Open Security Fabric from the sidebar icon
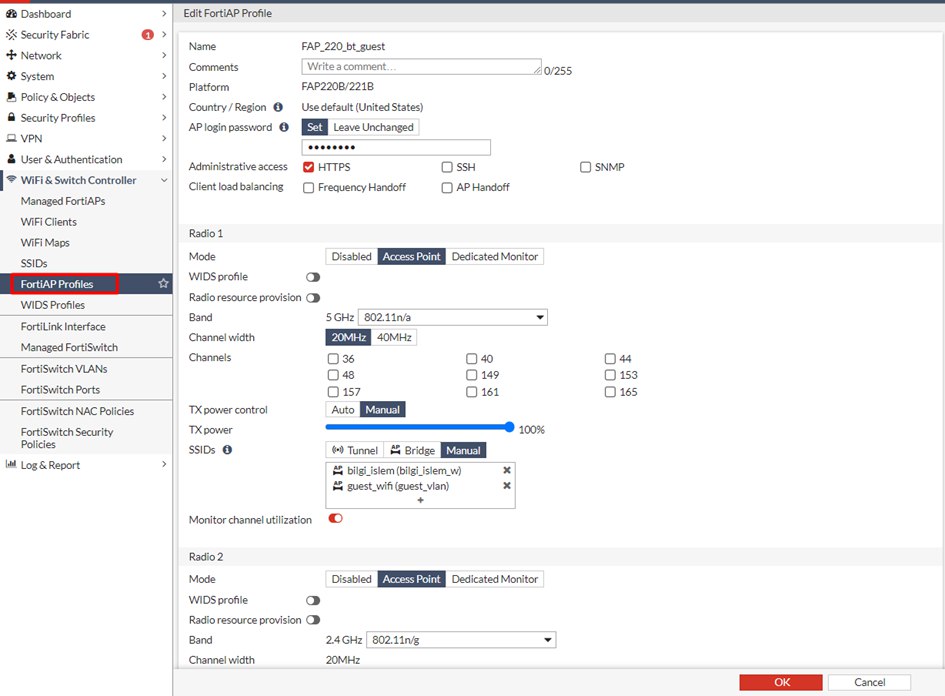Image resolution: width=945 pixels, height=696 pixels. [10, 34]
